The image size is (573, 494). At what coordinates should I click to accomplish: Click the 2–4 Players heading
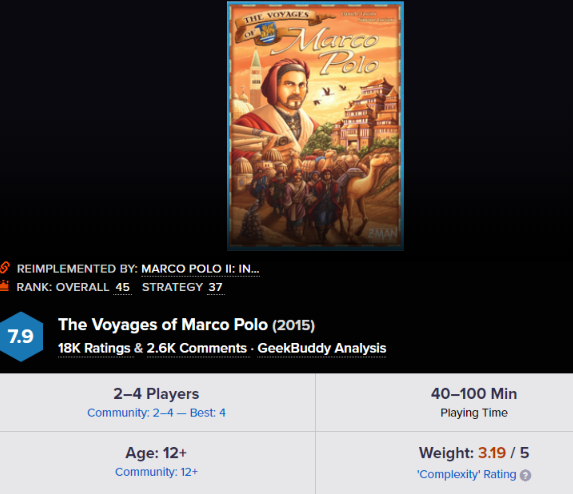click(156, 394)
